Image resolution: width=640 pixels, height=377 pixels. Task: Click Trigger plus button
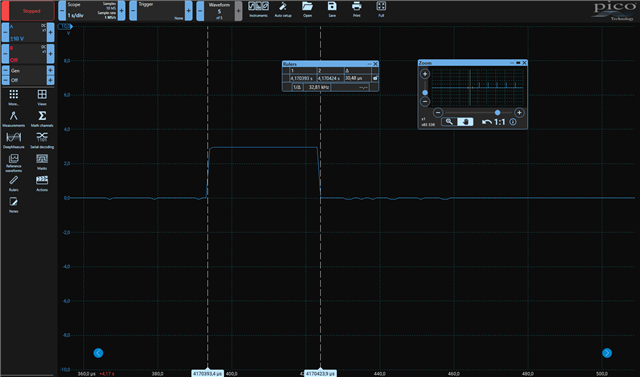[189, 11]
